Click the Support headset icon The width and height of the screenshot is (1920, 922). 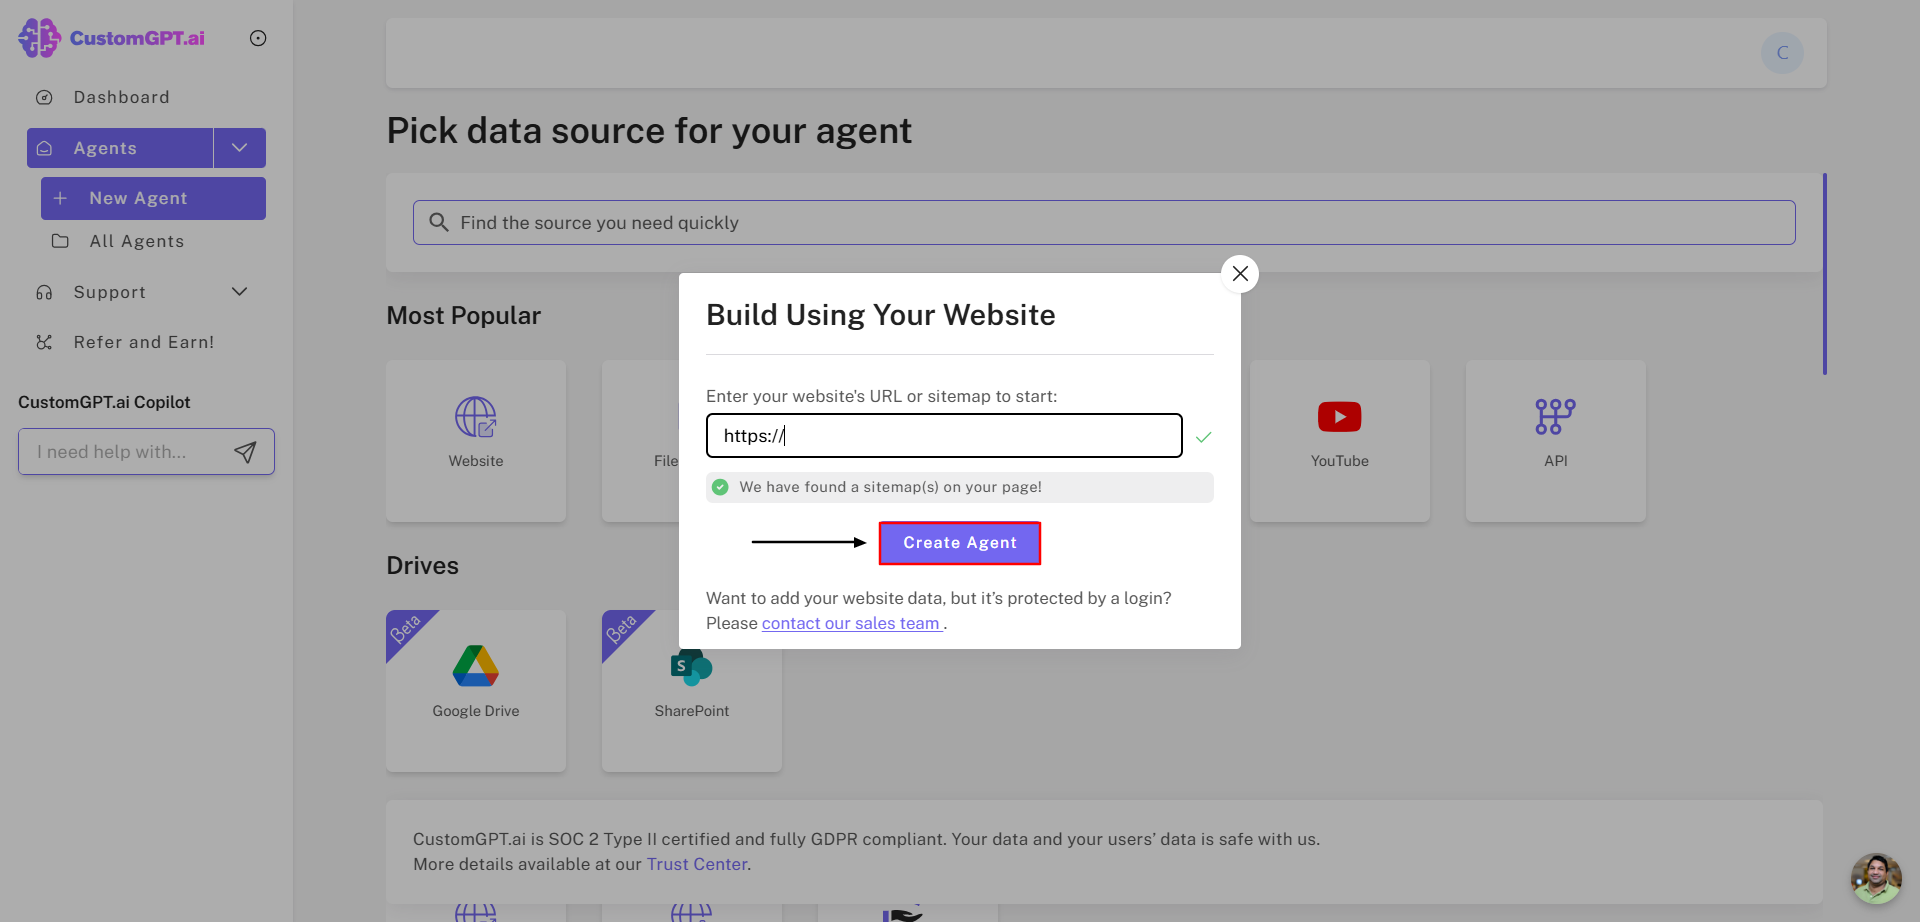[44, 292]
